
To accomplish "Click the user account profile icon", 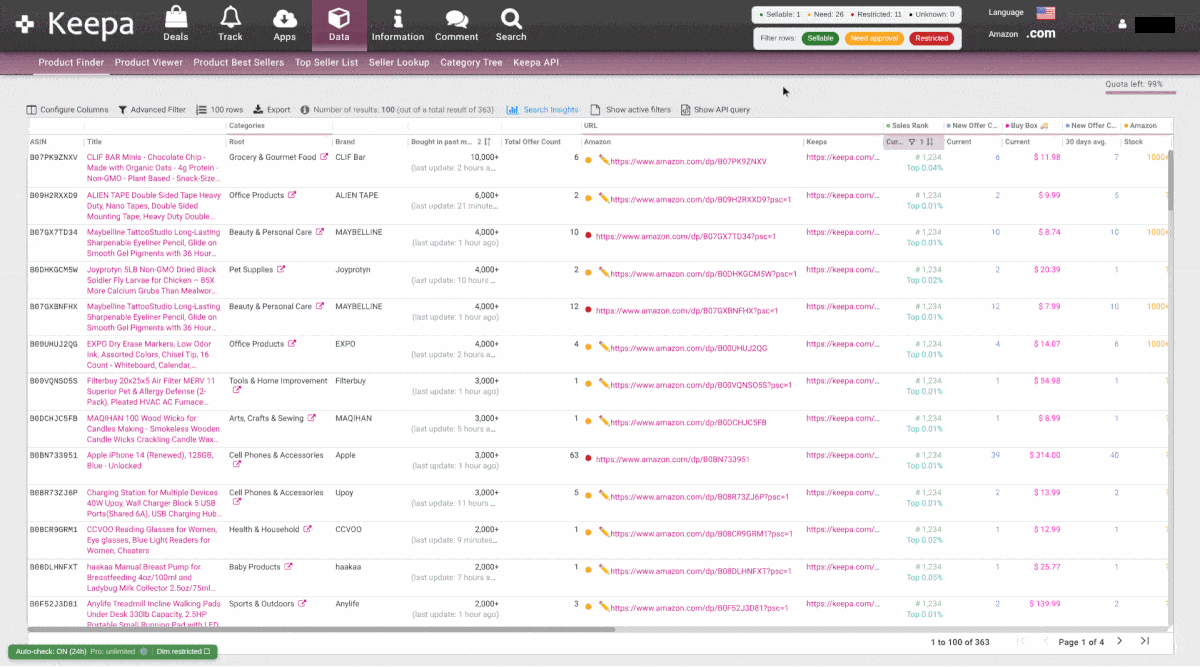I will (1123, 24).
